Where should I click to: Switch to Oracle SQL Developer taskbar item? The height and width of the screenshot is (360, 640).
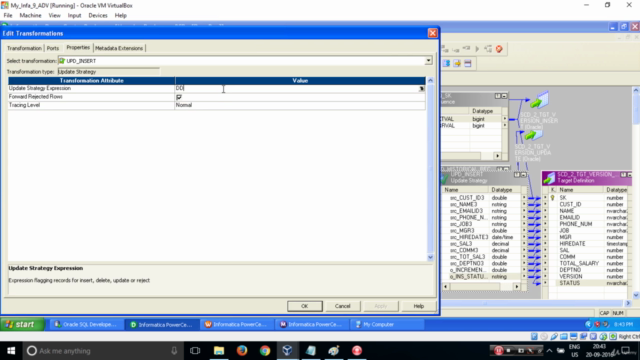pyautogui.click(x=86, y=324)
